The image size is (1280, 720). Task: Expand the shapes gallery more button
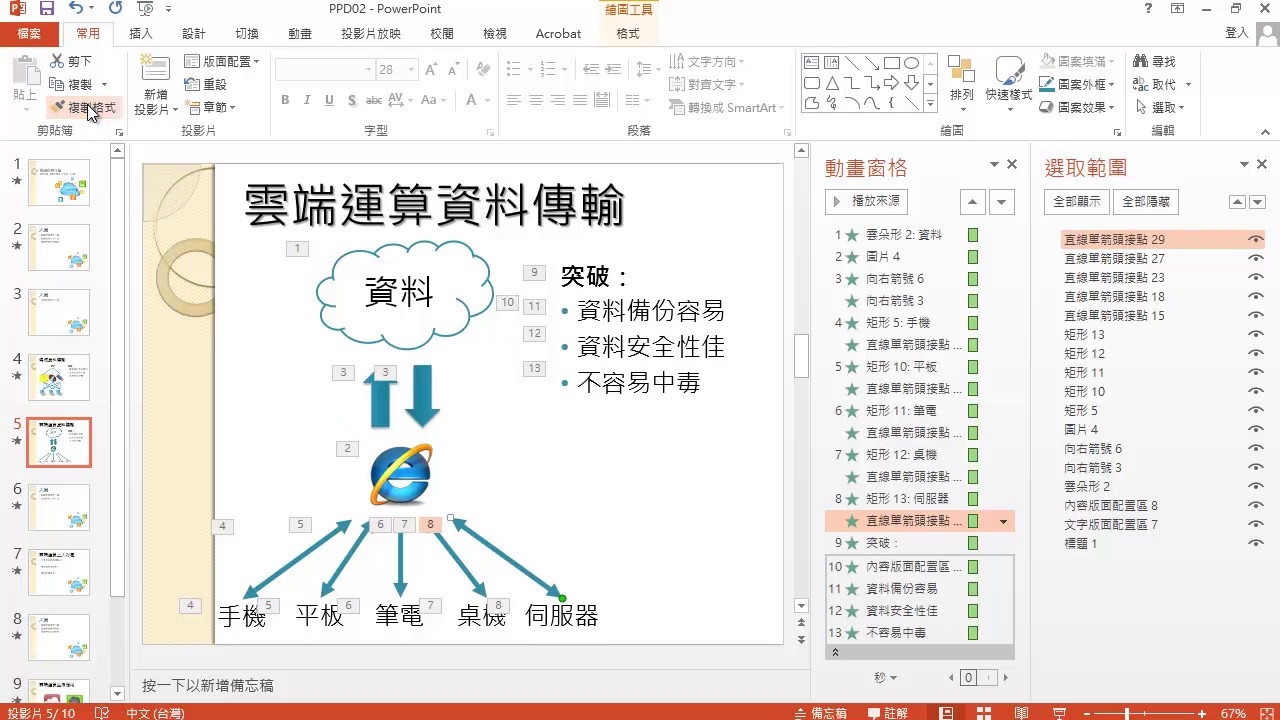click(x=930, y=102)
